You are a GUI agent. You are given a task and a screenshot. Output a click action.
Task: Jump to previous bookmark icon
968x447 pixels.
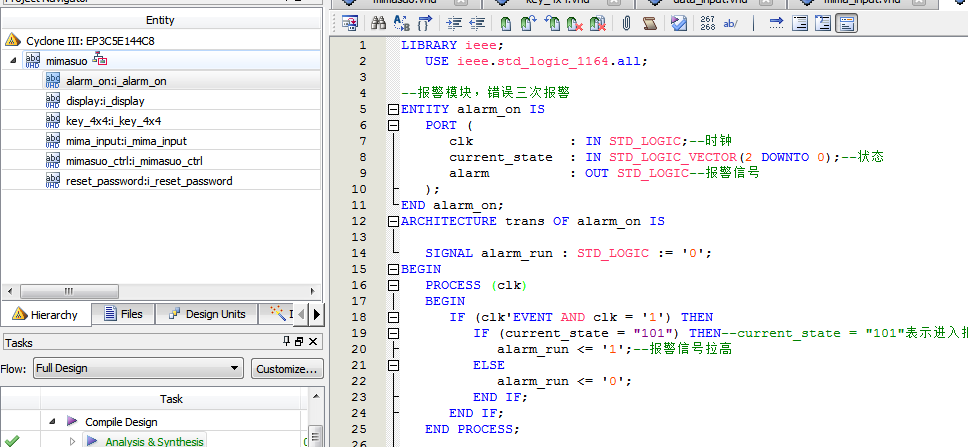pyautogui.click(x=552, y=23)
